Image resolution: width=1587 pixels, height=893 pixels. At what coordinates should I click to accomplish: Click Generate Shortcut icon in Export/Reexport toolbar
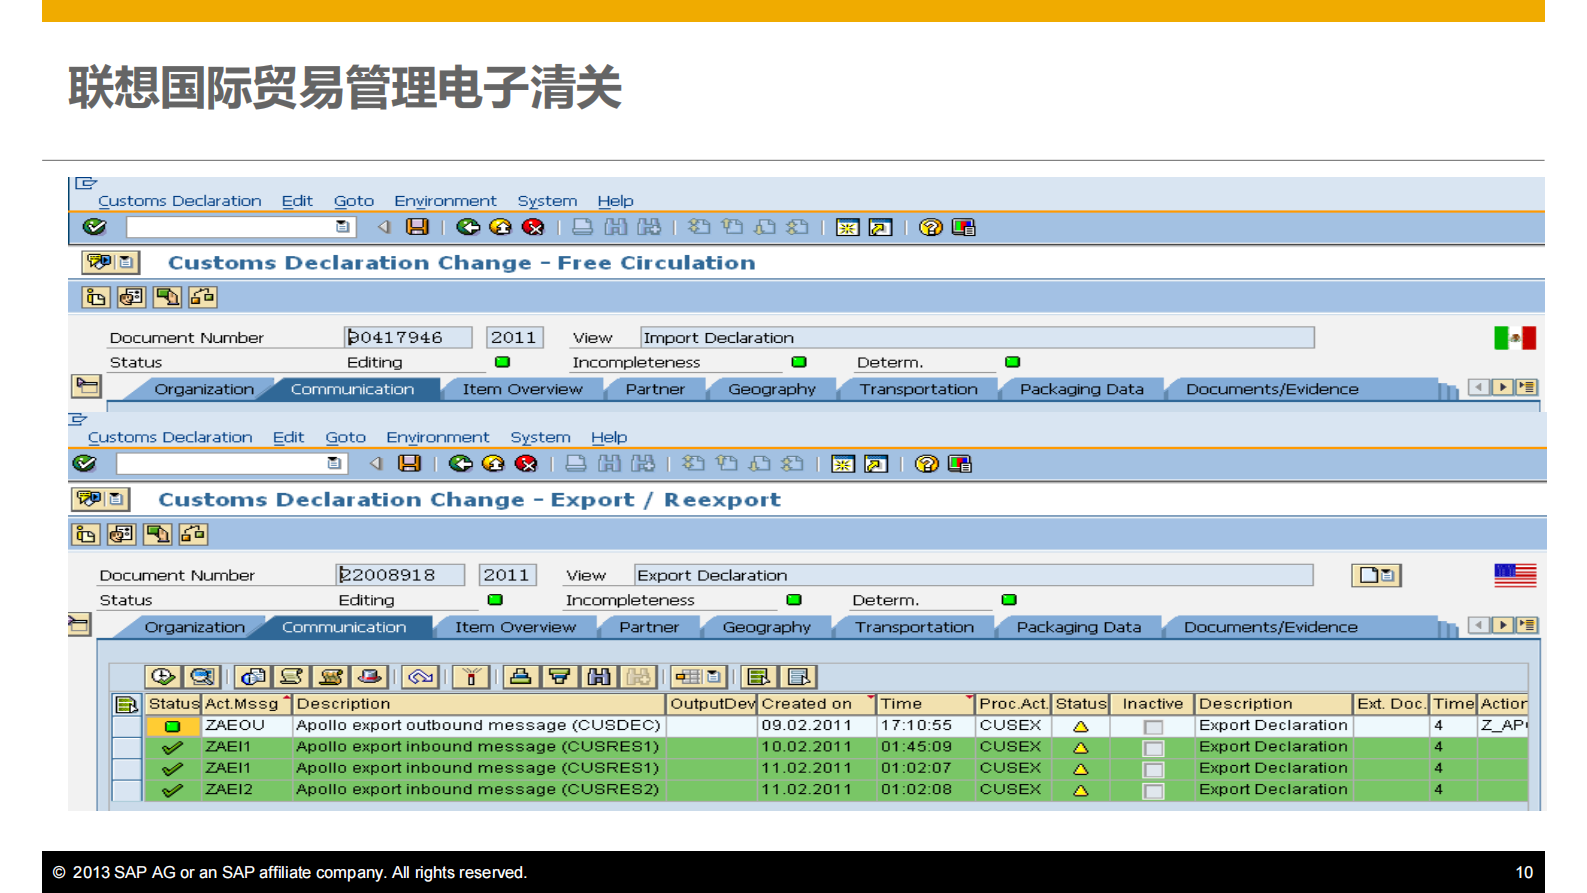(876, 463)
